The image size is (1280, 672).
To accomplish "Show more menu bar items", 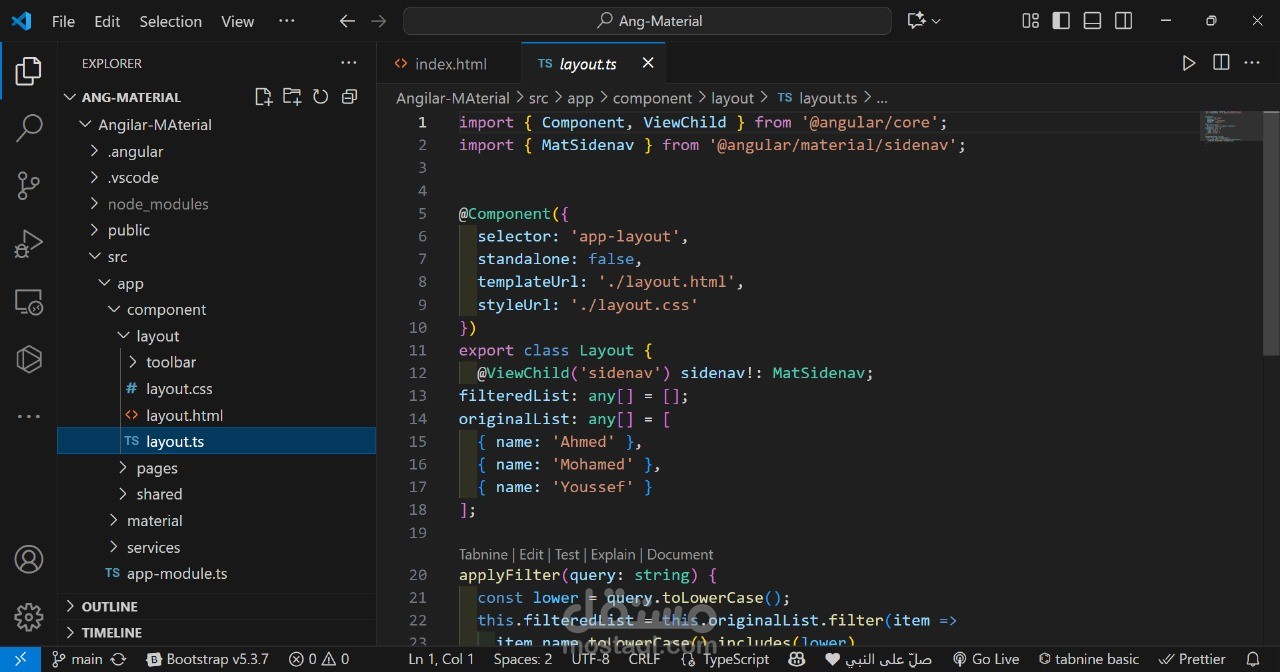I will click(x=286, y=21).
